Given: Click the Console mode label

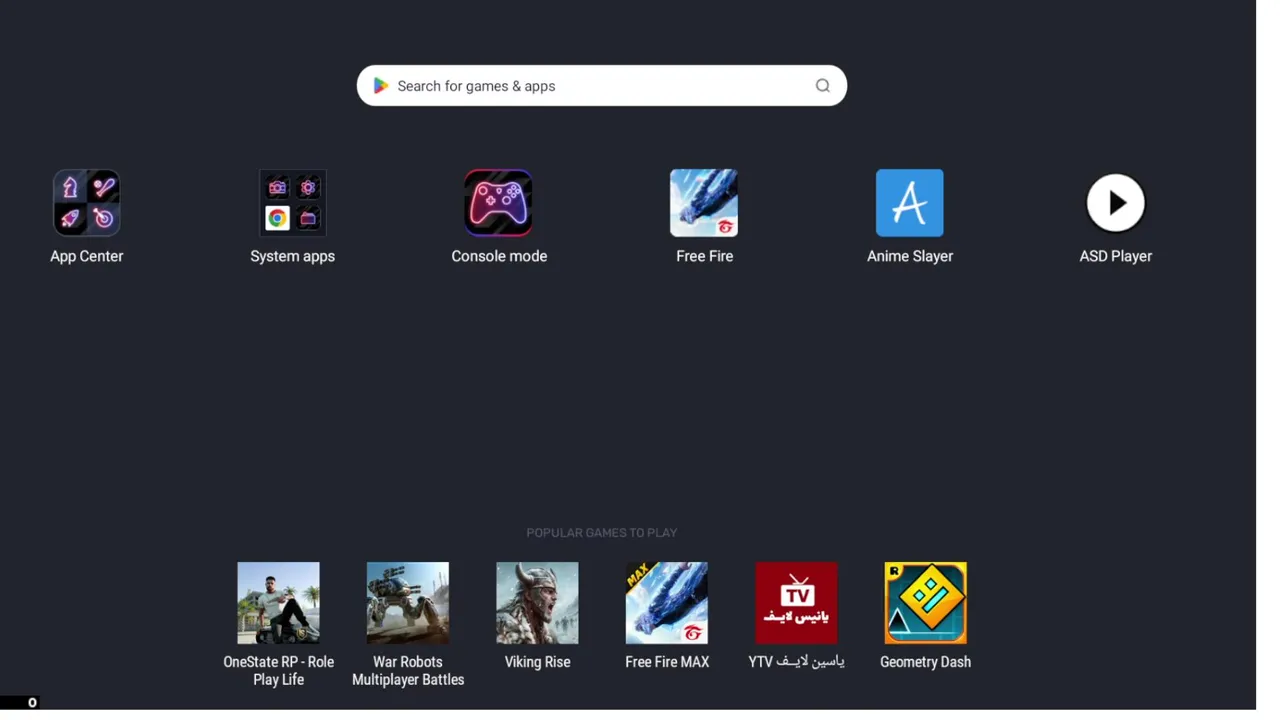Looking at the screenshot, I should (x=499, y=256).
